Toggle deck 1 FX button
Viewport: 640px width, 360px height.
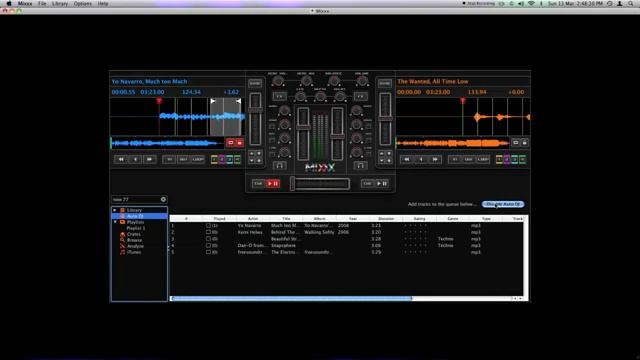pyautogui.click(x=280, y=96)
